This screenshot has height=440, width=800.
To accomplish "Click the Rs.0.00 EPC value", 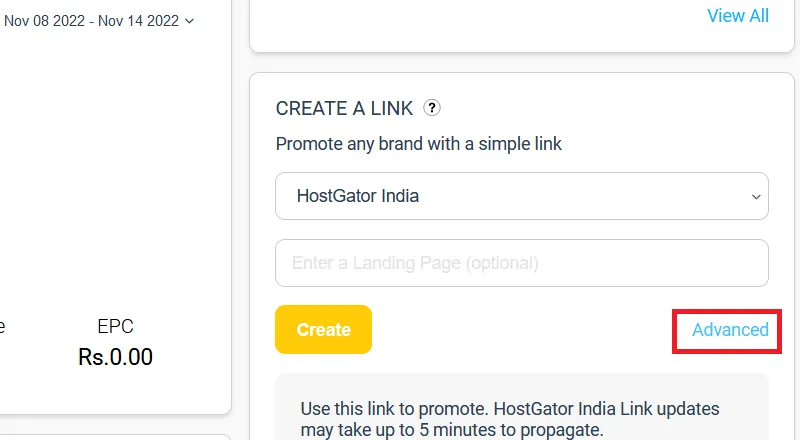I will coord(115,357).
